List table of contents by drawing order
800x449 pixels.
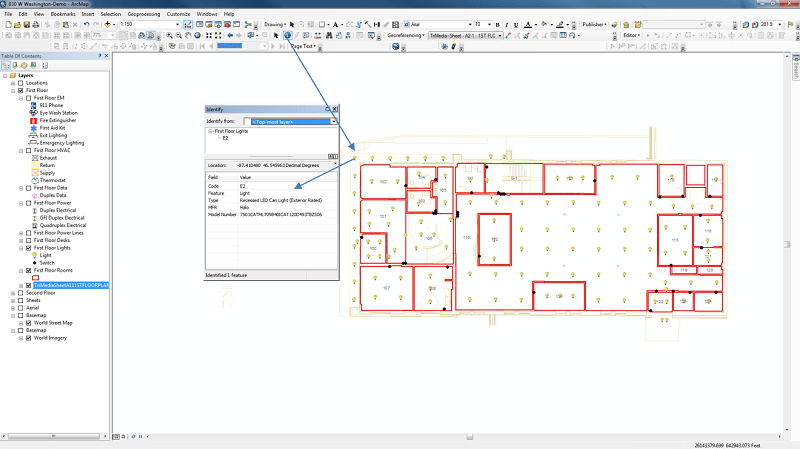6,65
